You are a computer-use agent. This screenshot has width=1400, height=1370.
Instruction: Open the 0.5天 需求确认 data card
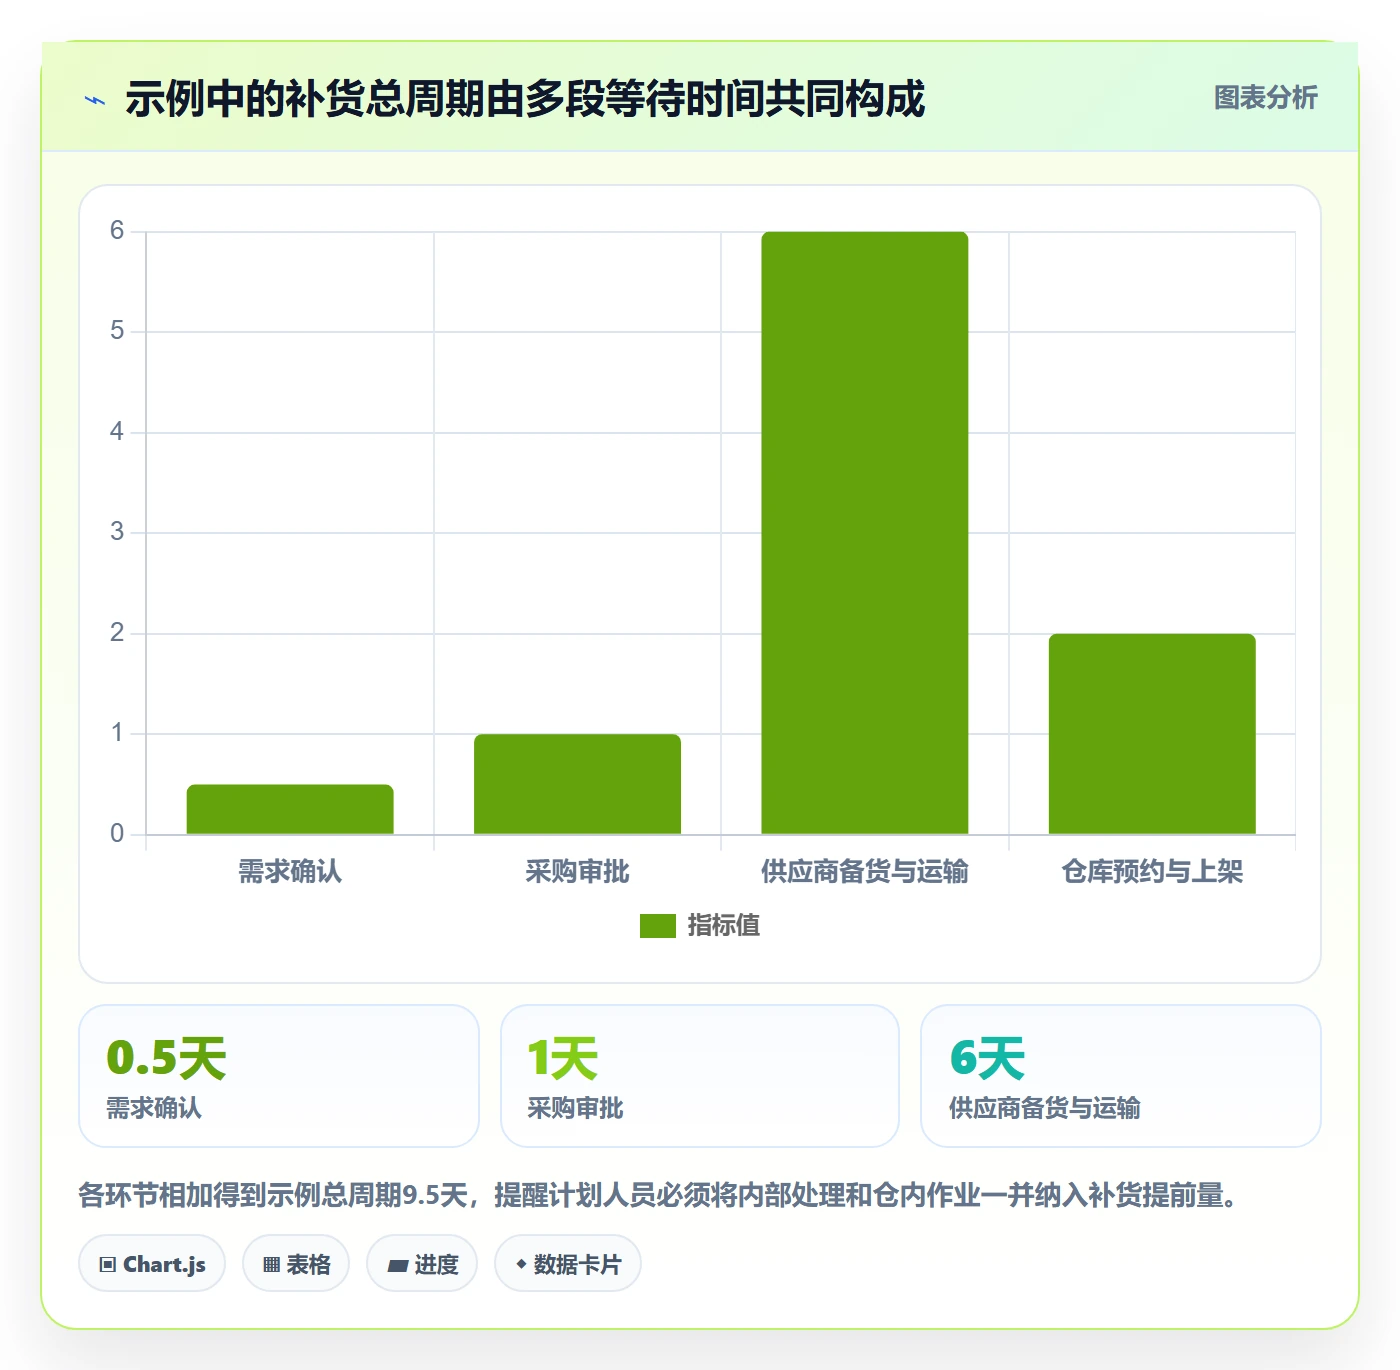click(x=279, y=1076)
